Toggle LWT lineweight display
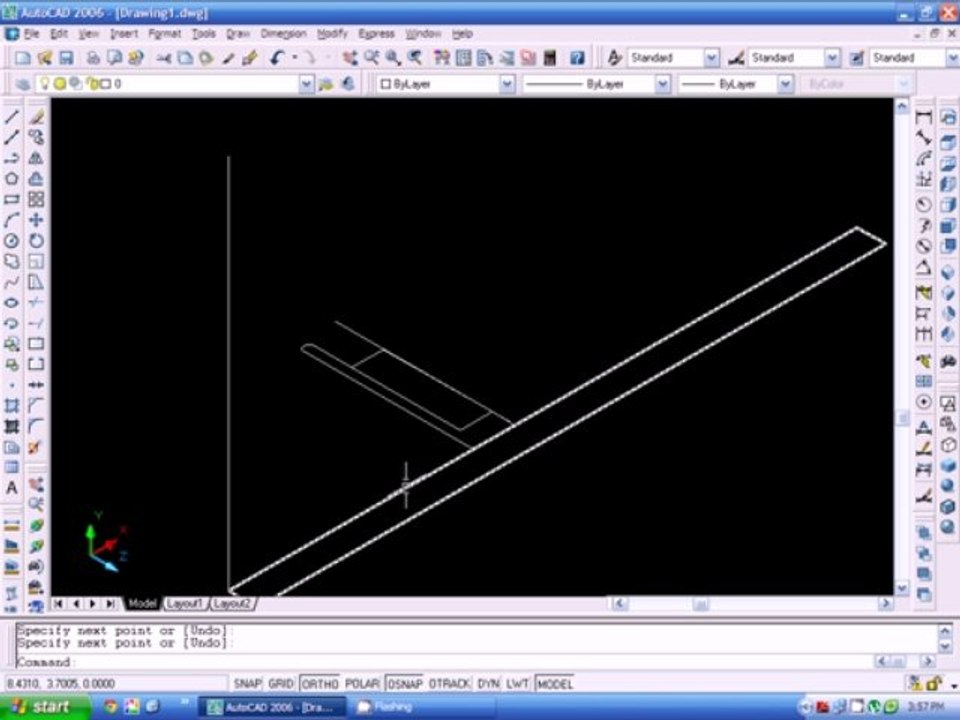This screenshot has height=720, width=960. click(517, 683)
